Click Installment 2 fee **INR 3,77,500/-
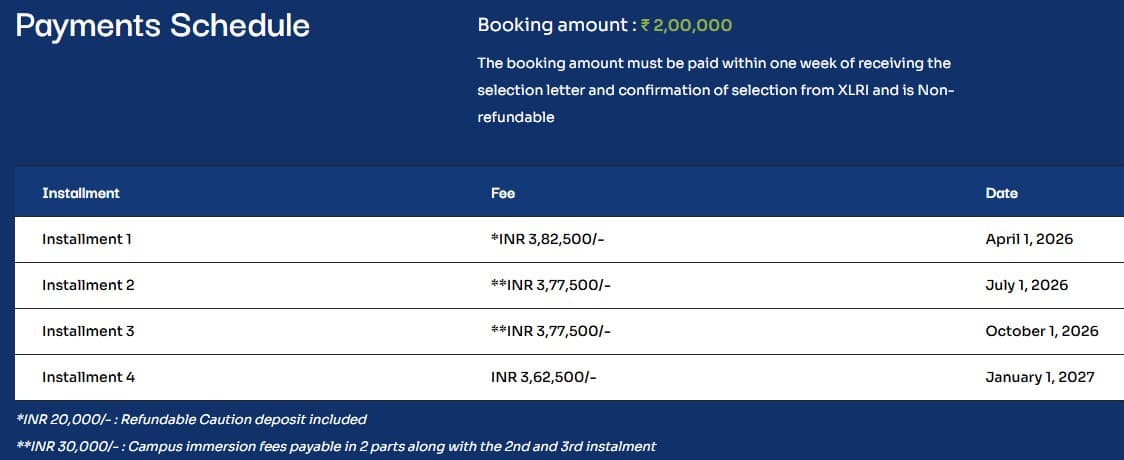This screenshot has width=1124, height=460. coord(551,285)
